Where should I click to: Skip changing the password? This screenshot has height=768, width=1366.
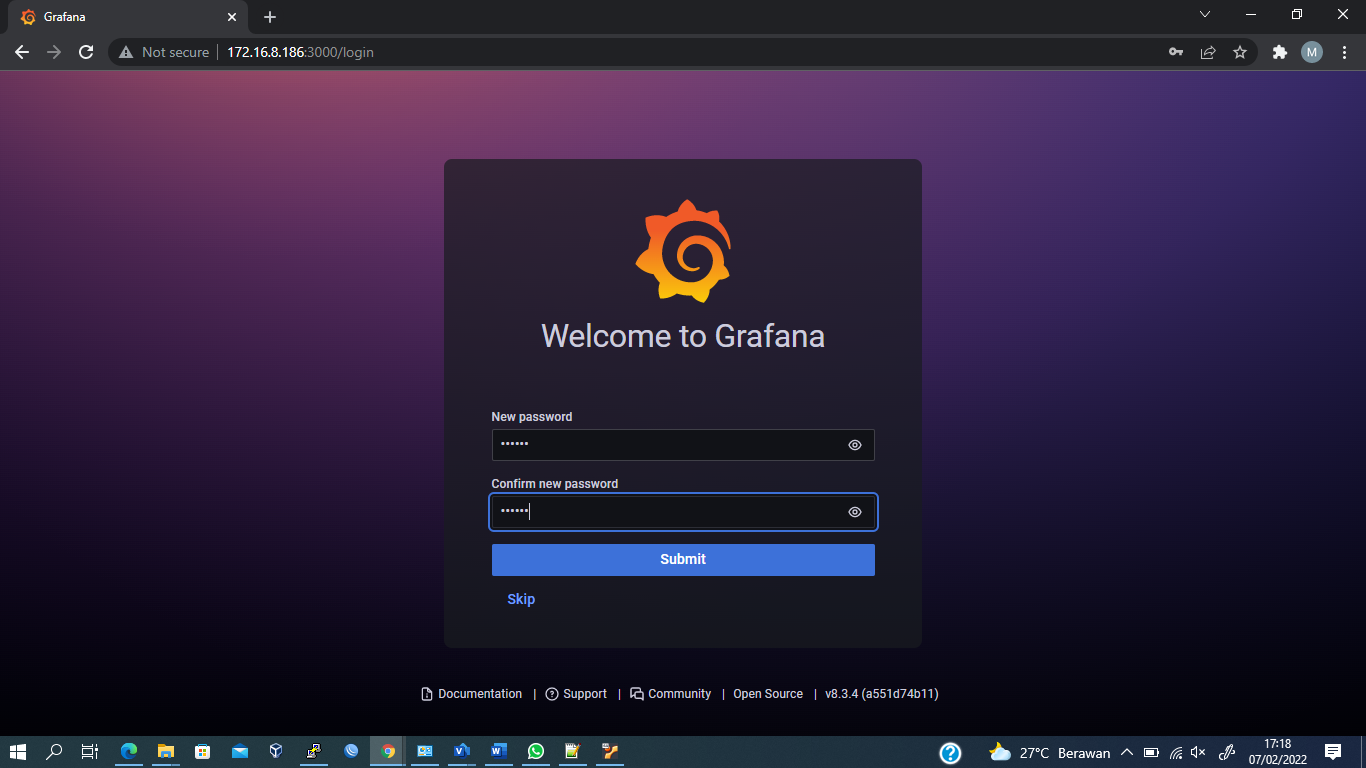(x=521, y=599)
